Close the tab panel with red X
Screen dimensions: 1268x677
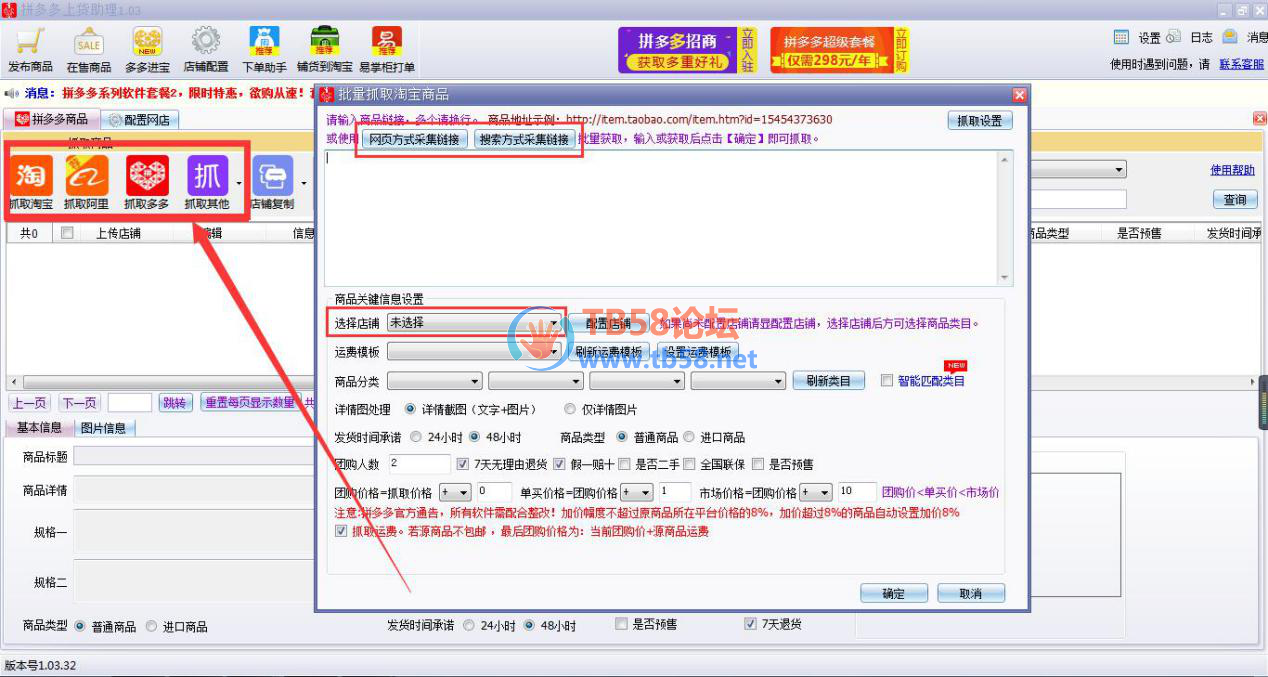(x=1259, y=119)
